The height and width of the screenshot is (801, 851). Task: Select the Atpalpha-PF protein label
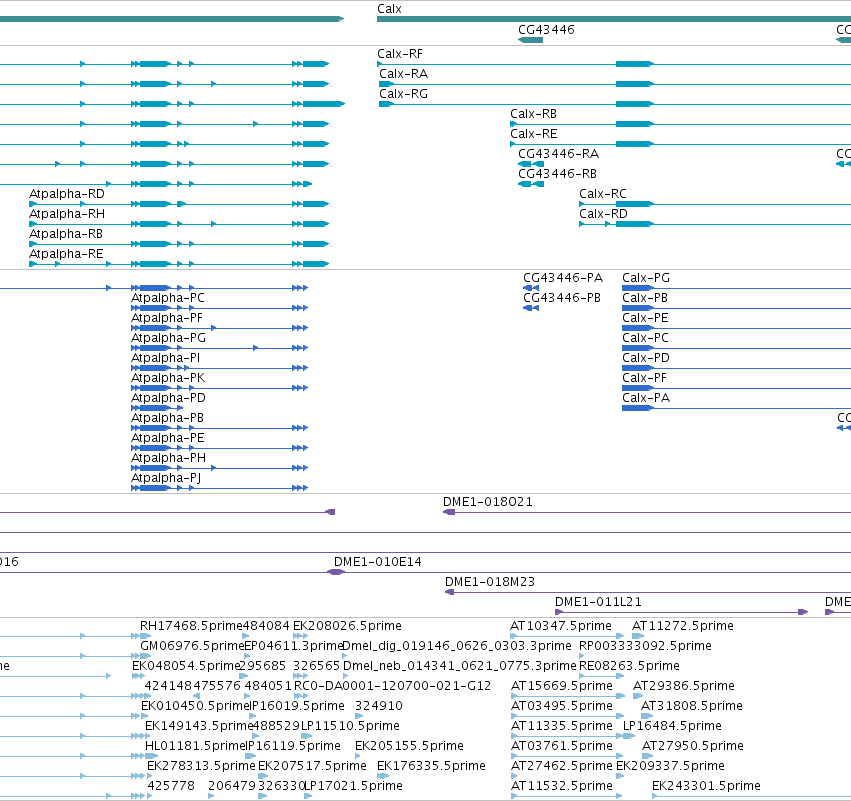coord(167,318)
